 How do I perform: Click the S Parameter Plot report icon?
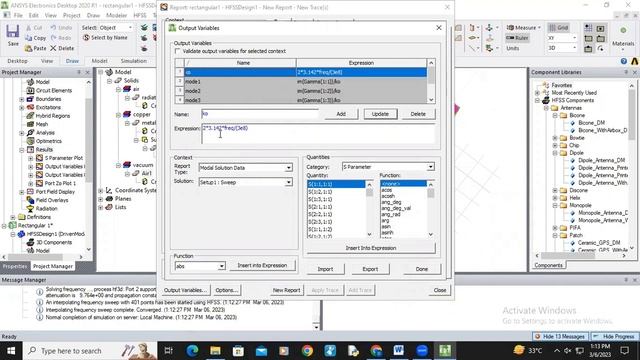tap(39, 158)
